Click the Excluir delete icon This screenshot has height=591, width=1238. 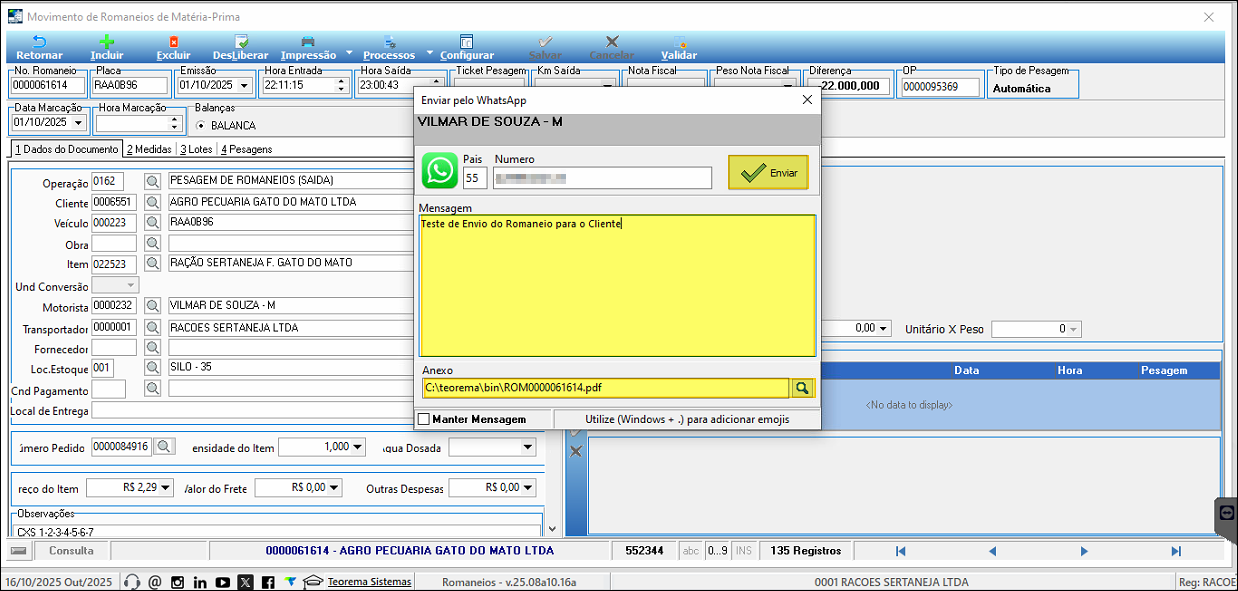tap(173, 42)
